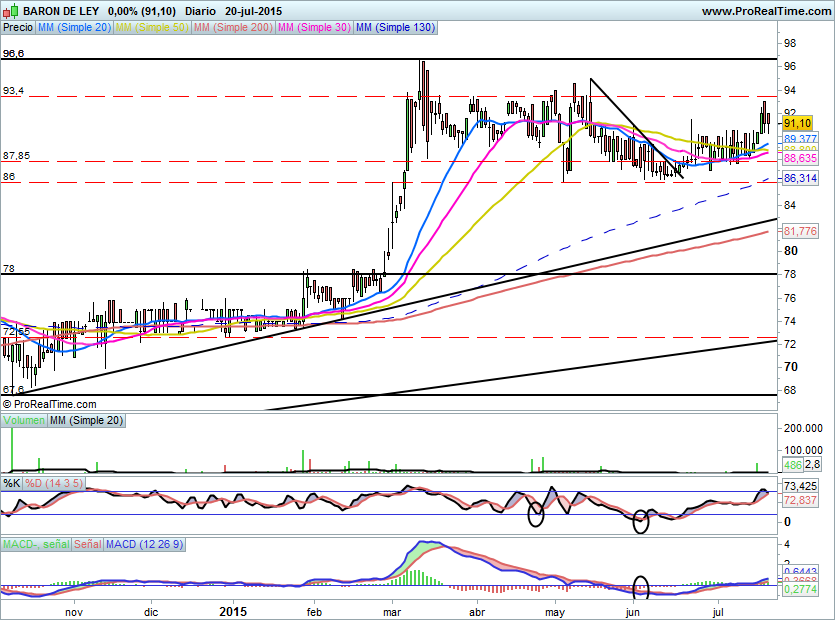The image size is (835, 620).
Task: Click the 86 support level label
Action: pyautogui.click(x=9, y=176)
